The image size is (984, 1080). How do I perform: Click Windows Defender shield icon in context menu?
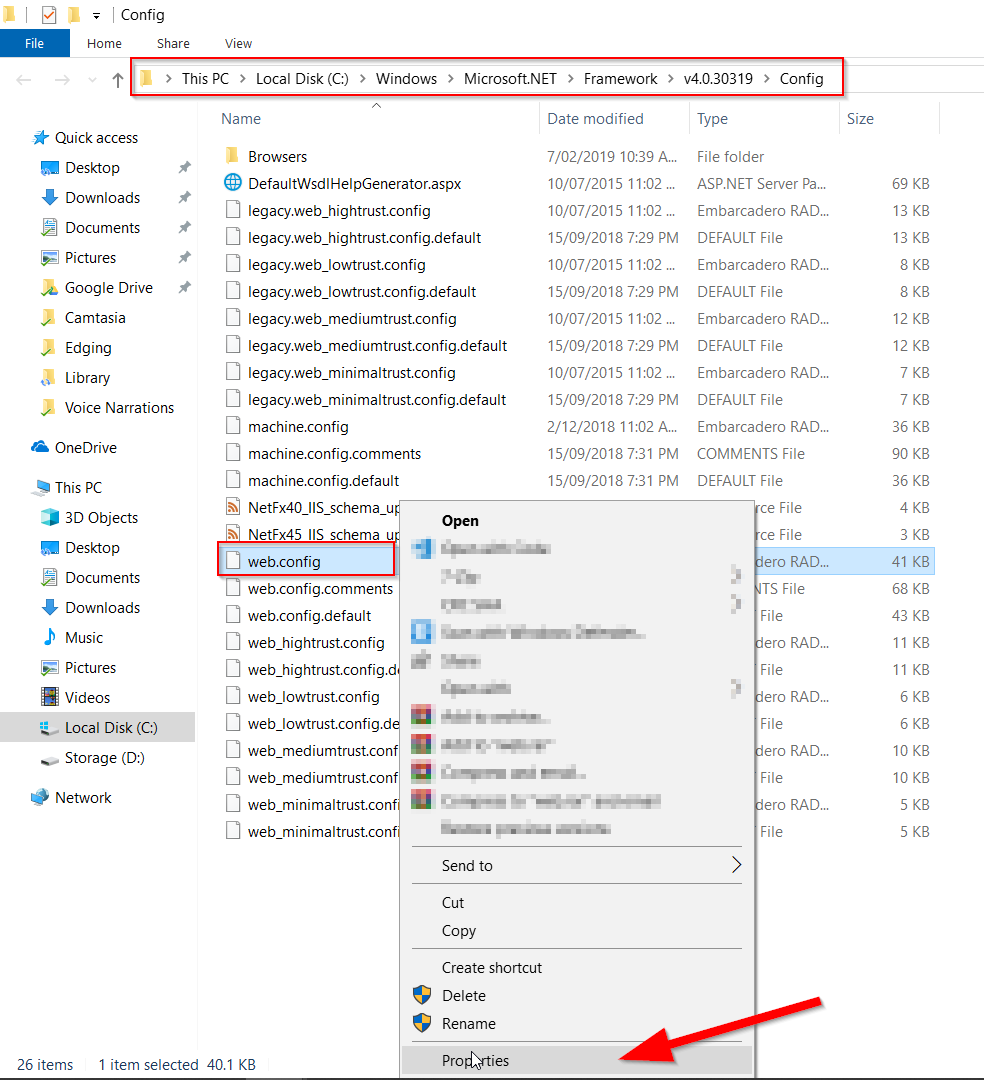422,632
